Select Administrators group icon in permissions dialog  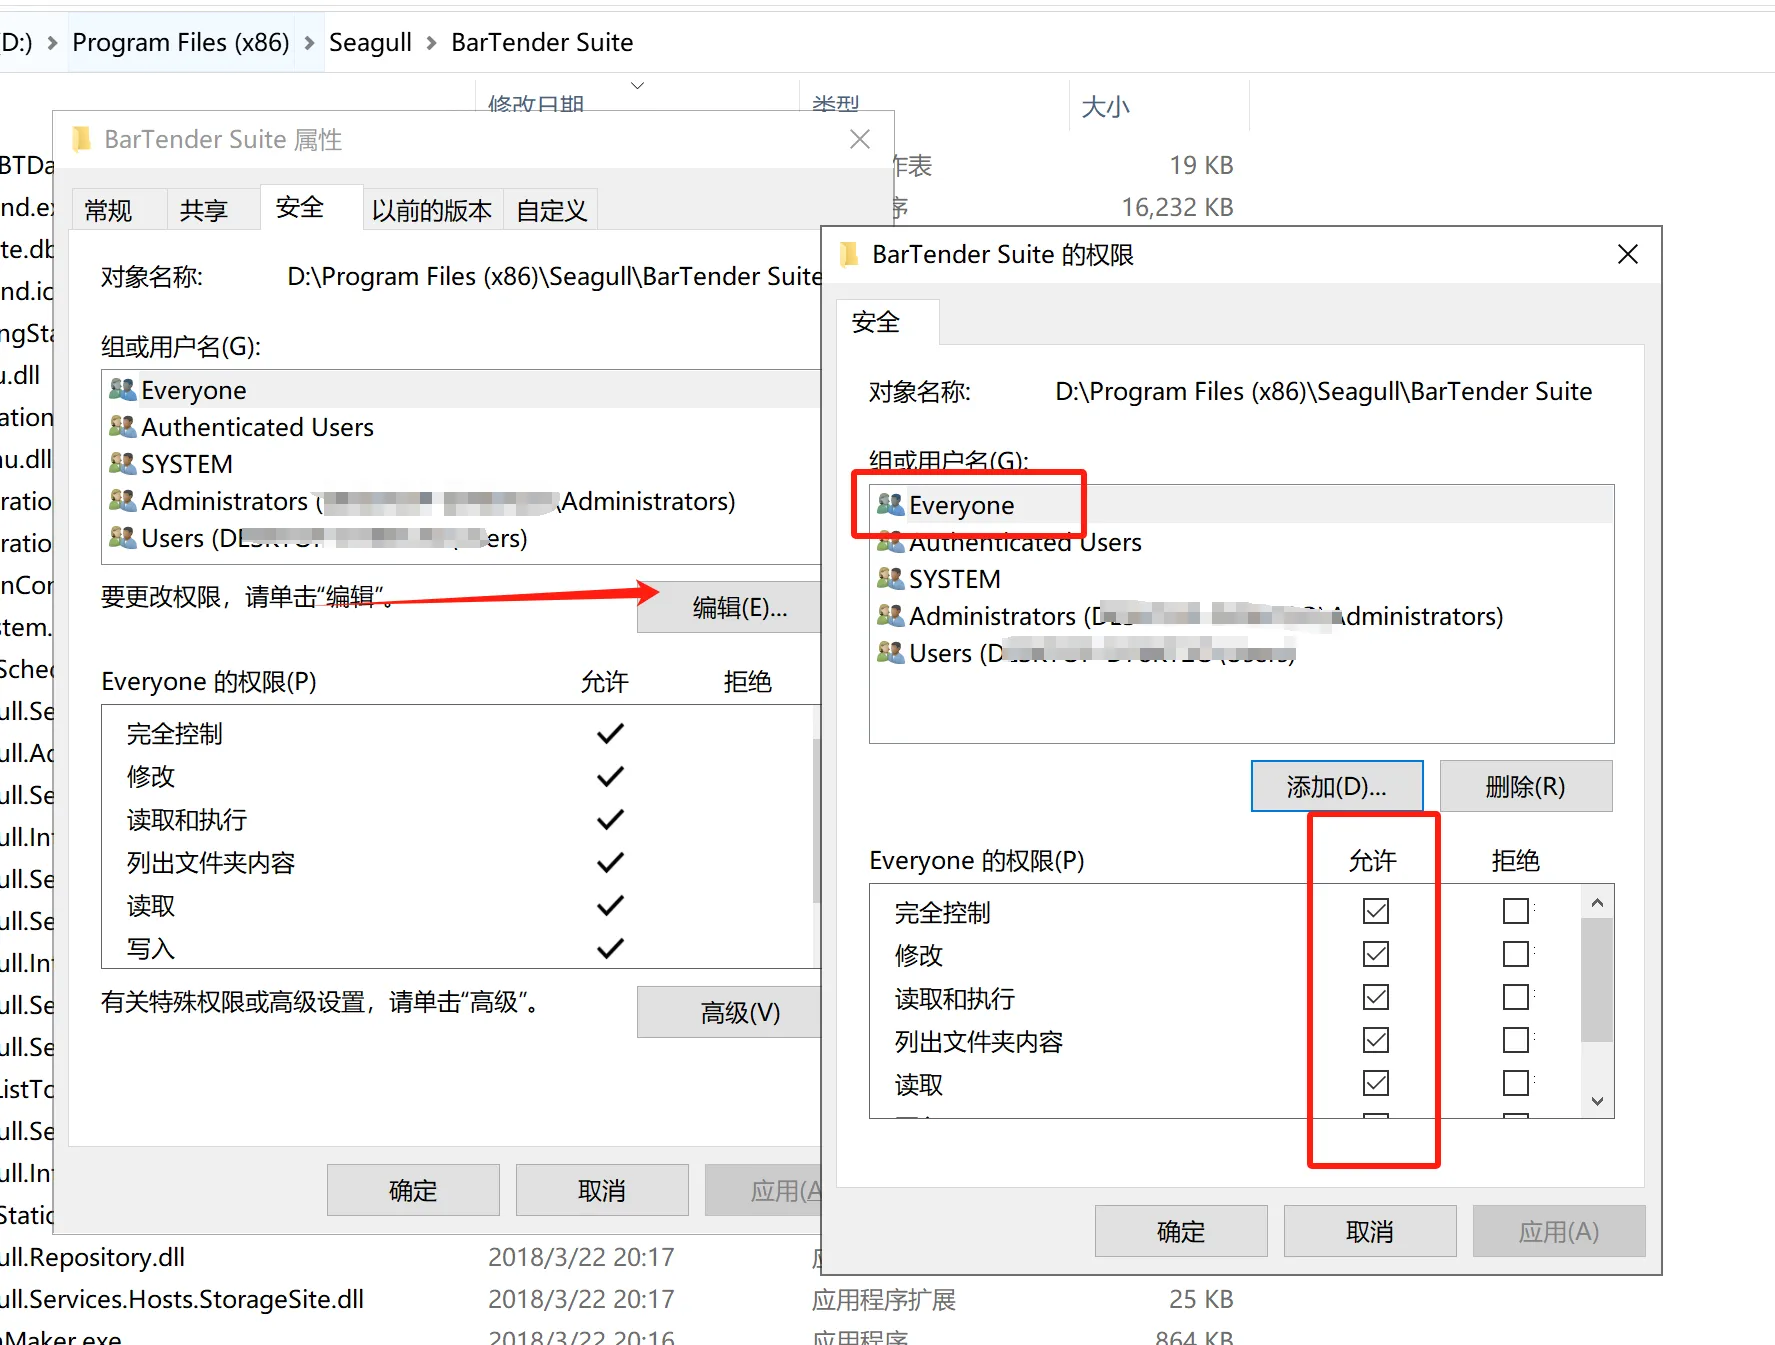click(890, 616)
